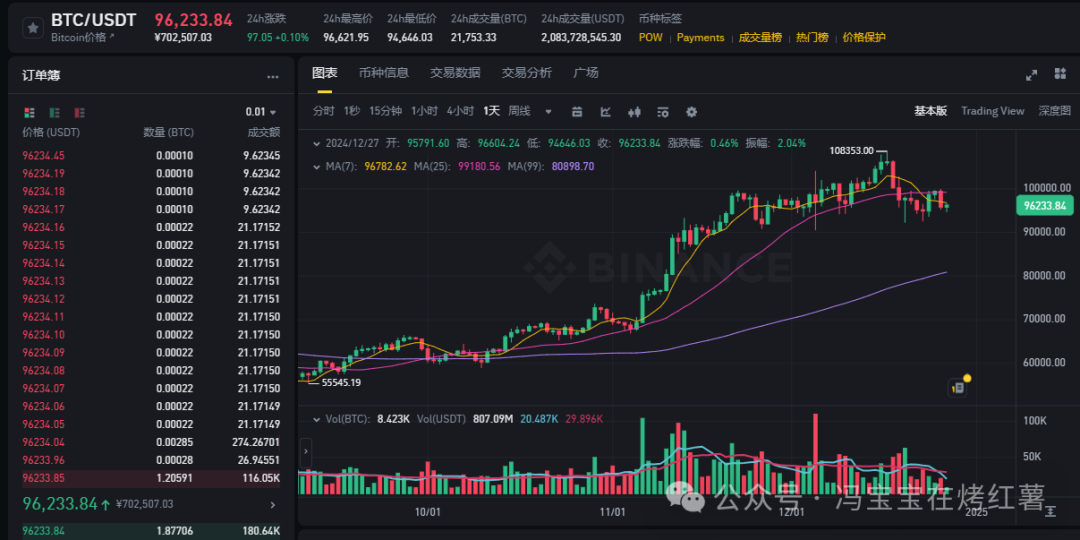Show bids only order book view
This screenshot has width=1080, height=540.
54,112
